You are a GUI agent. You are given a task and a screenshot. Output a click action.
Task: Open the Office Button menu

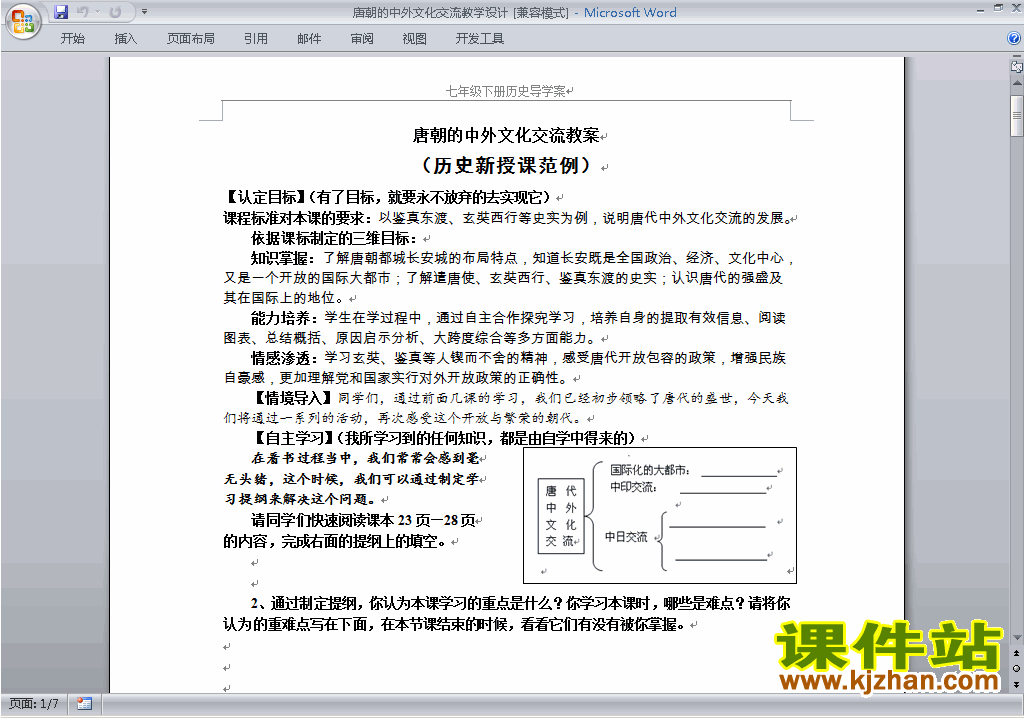click(23, 21)
